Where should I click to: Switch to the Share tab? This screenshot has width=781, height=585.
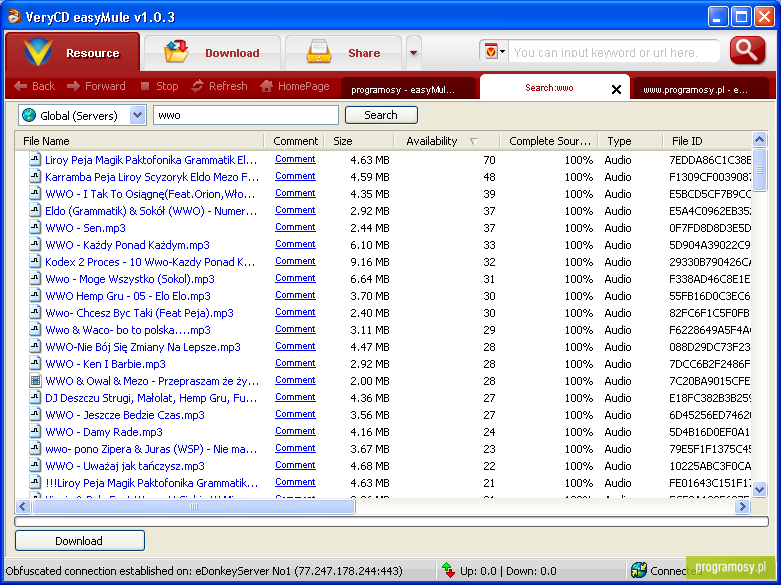pos(343,52)
